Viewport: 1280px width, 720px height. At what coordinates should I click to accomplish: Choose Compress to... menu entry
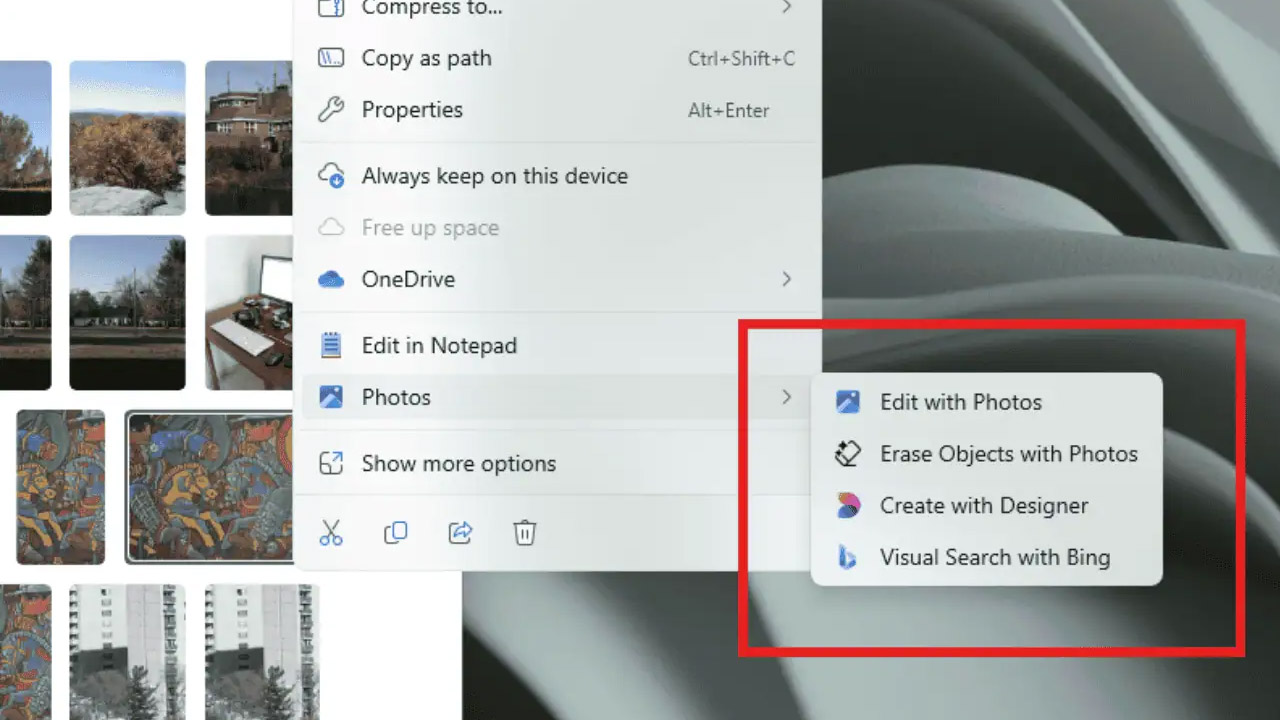click(557, 10)
